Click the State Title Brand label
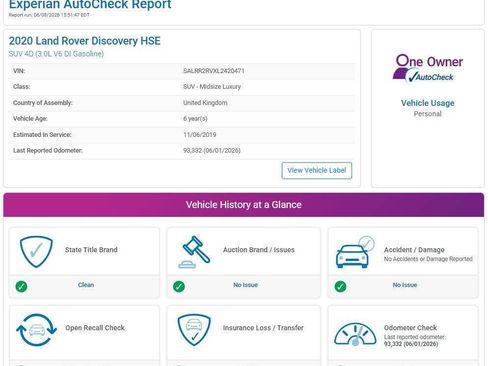488x366 pixels. (91, 250)
